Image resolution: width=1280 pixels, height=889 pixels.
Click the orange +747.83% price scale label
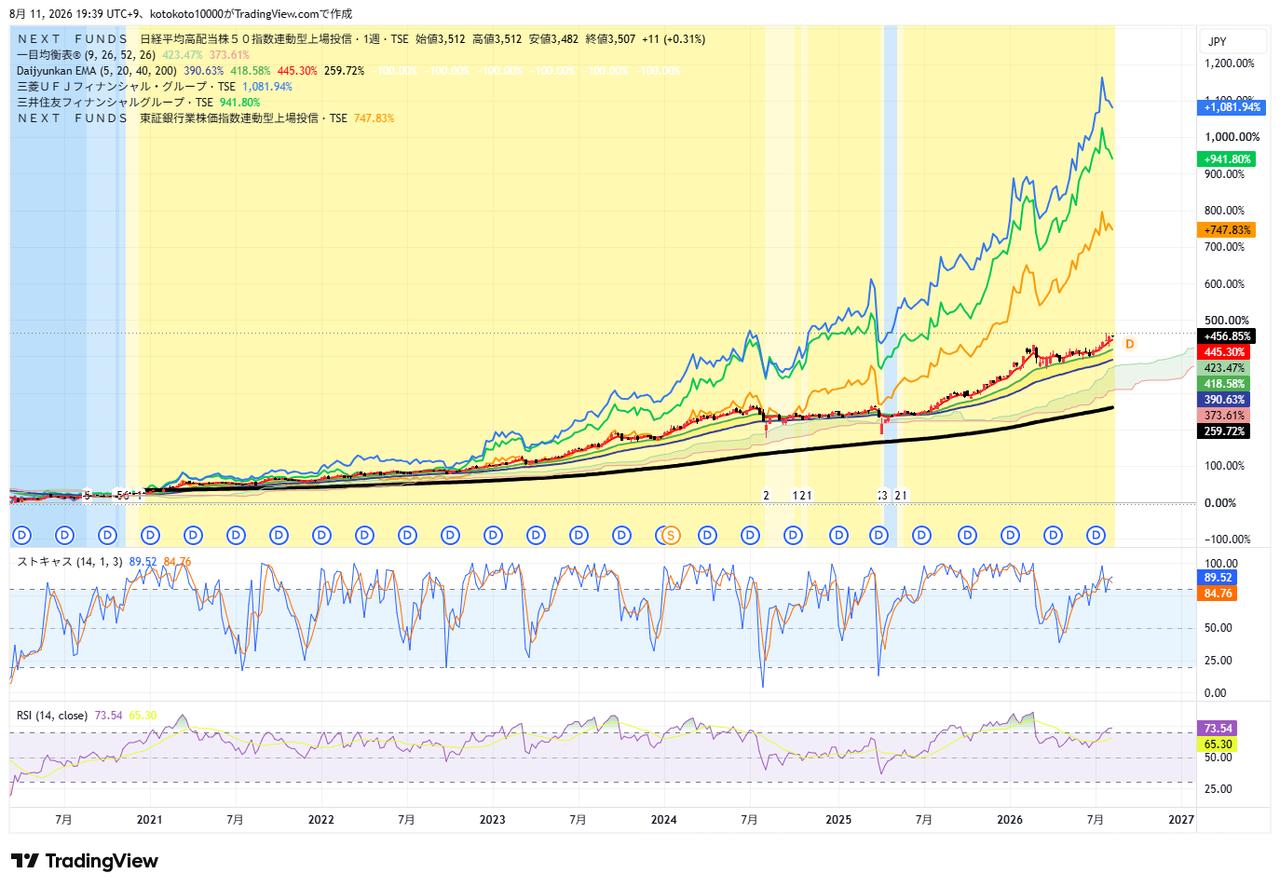coord(1226,230)
